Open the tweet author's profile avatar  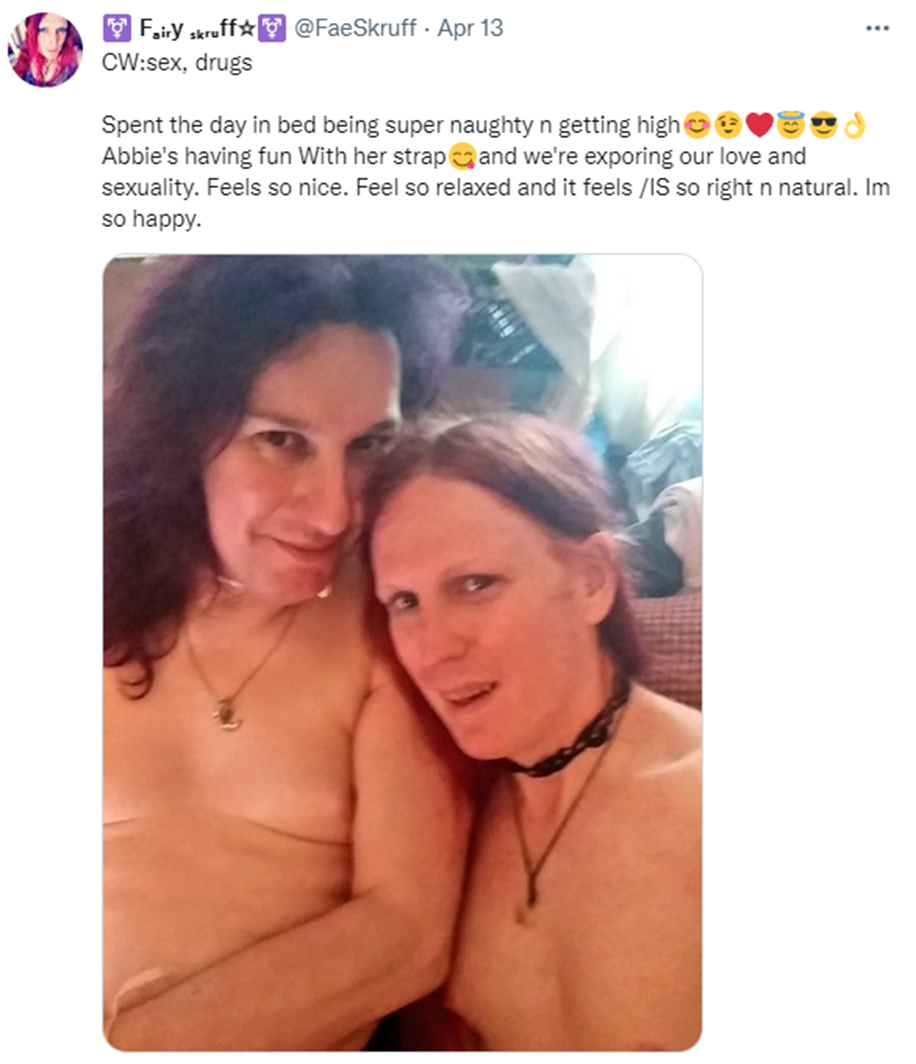pyautogui.click(x=45, y=50)
